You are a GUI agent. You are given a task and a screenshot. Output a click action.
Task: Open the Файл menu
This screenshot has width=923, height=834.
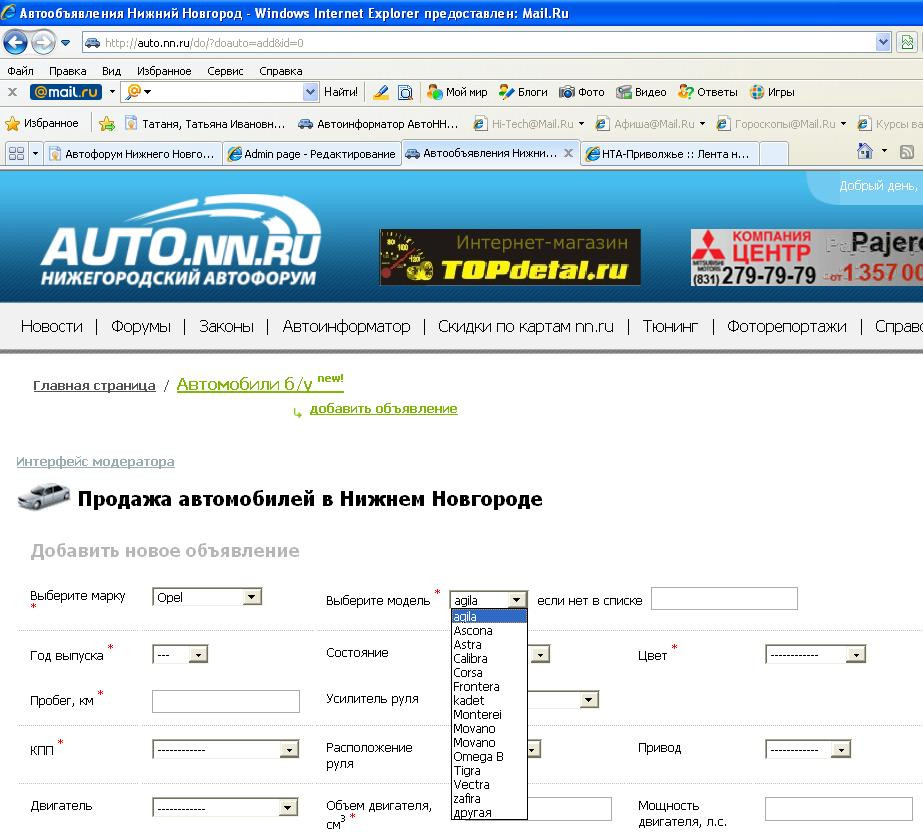21,71
